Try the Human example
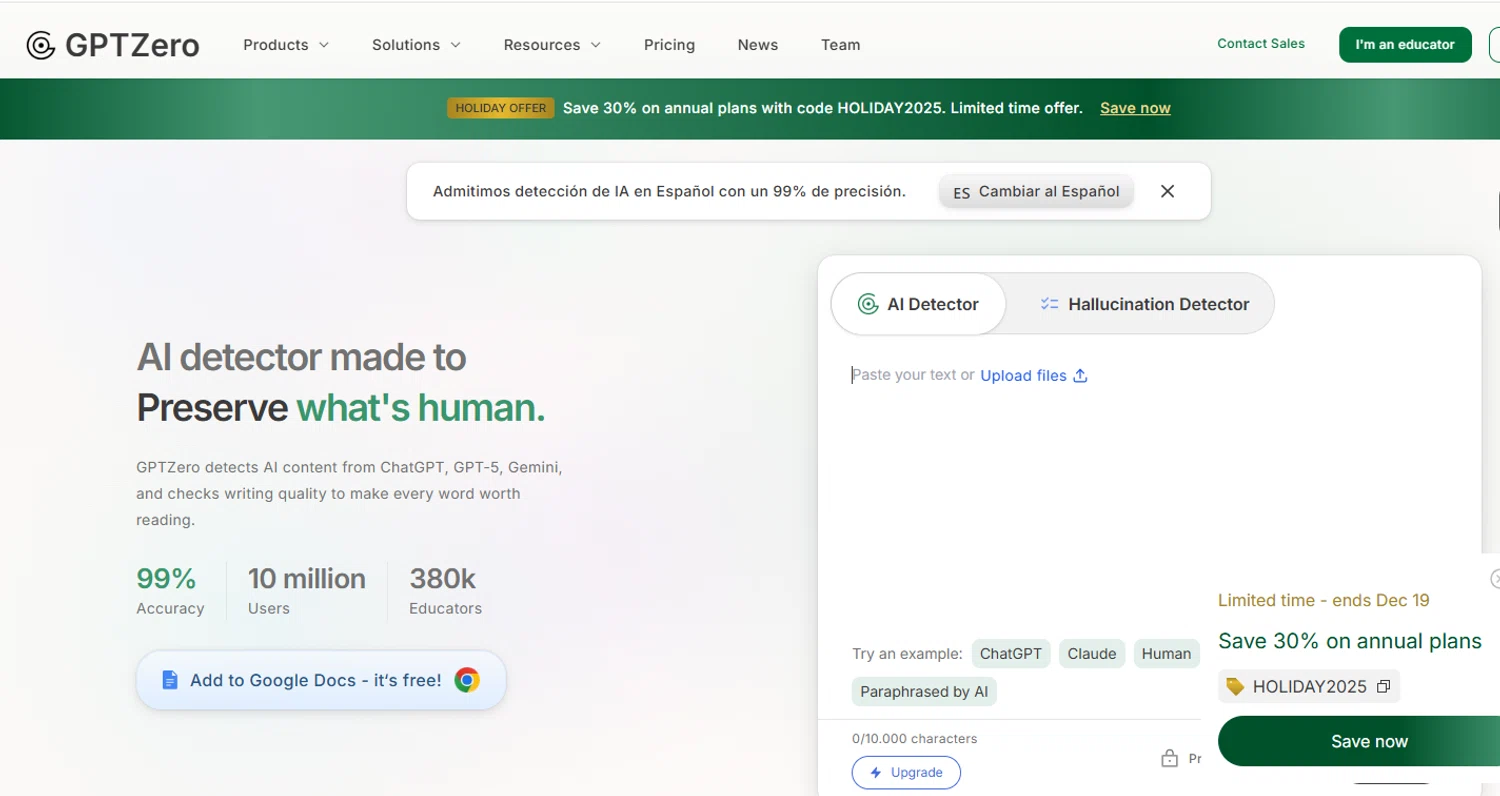 coord(1166,654)
